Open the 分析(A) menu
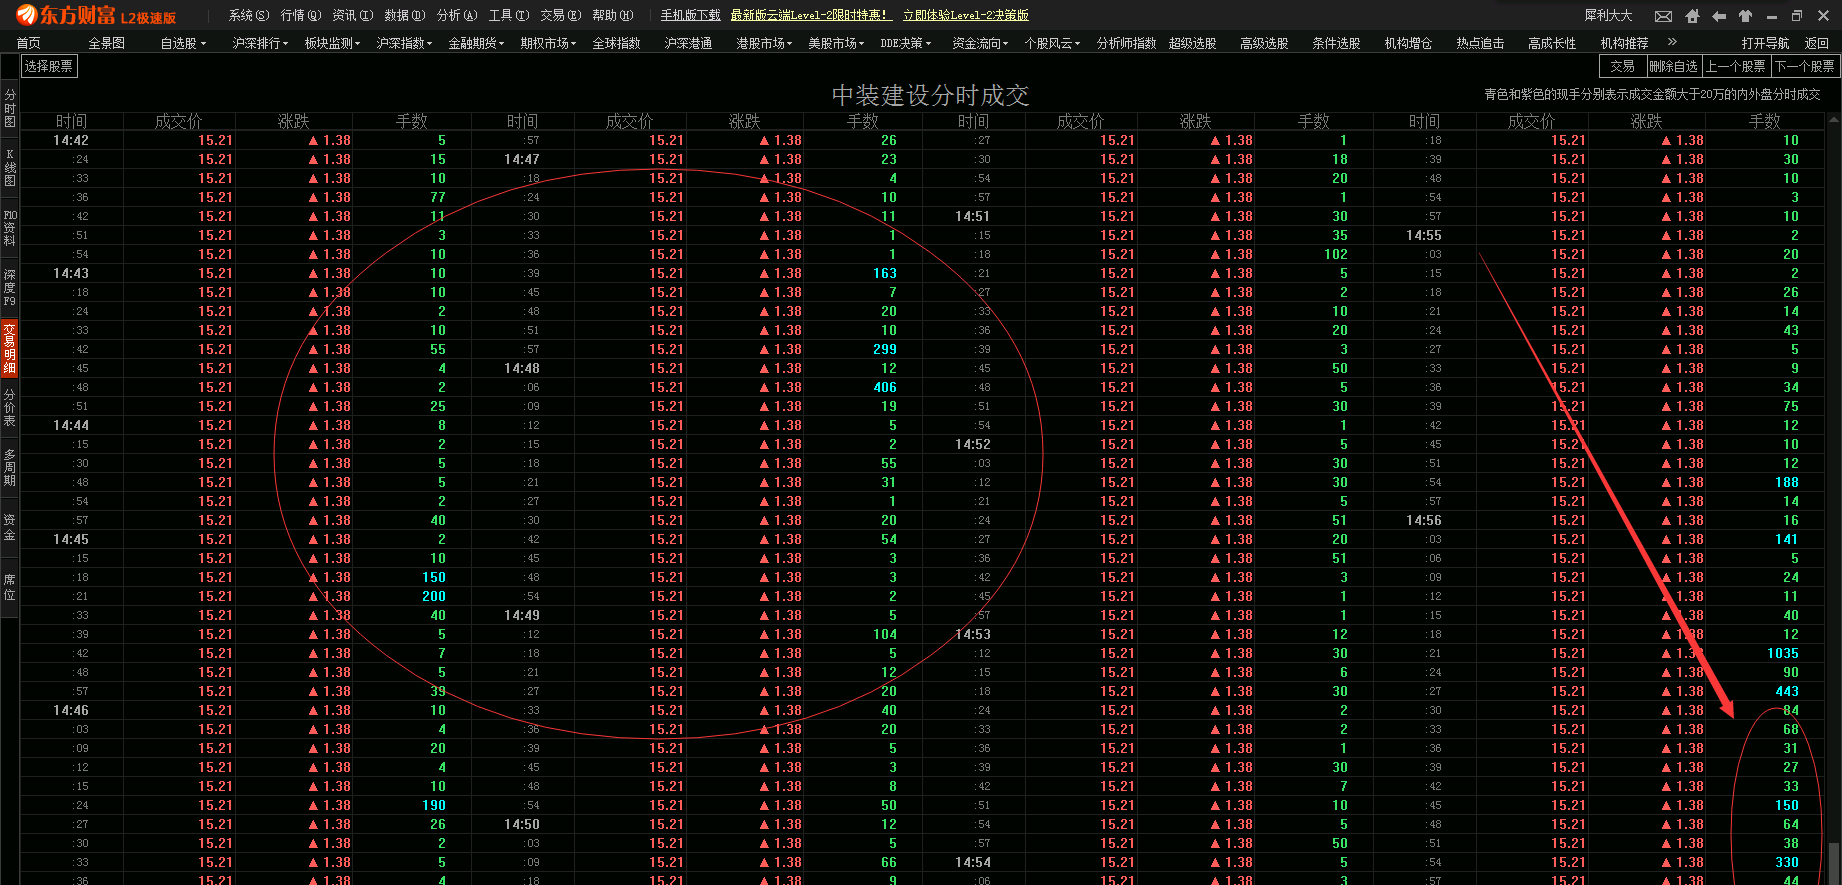Screen dimensions: 1842x885 point(456,15)
